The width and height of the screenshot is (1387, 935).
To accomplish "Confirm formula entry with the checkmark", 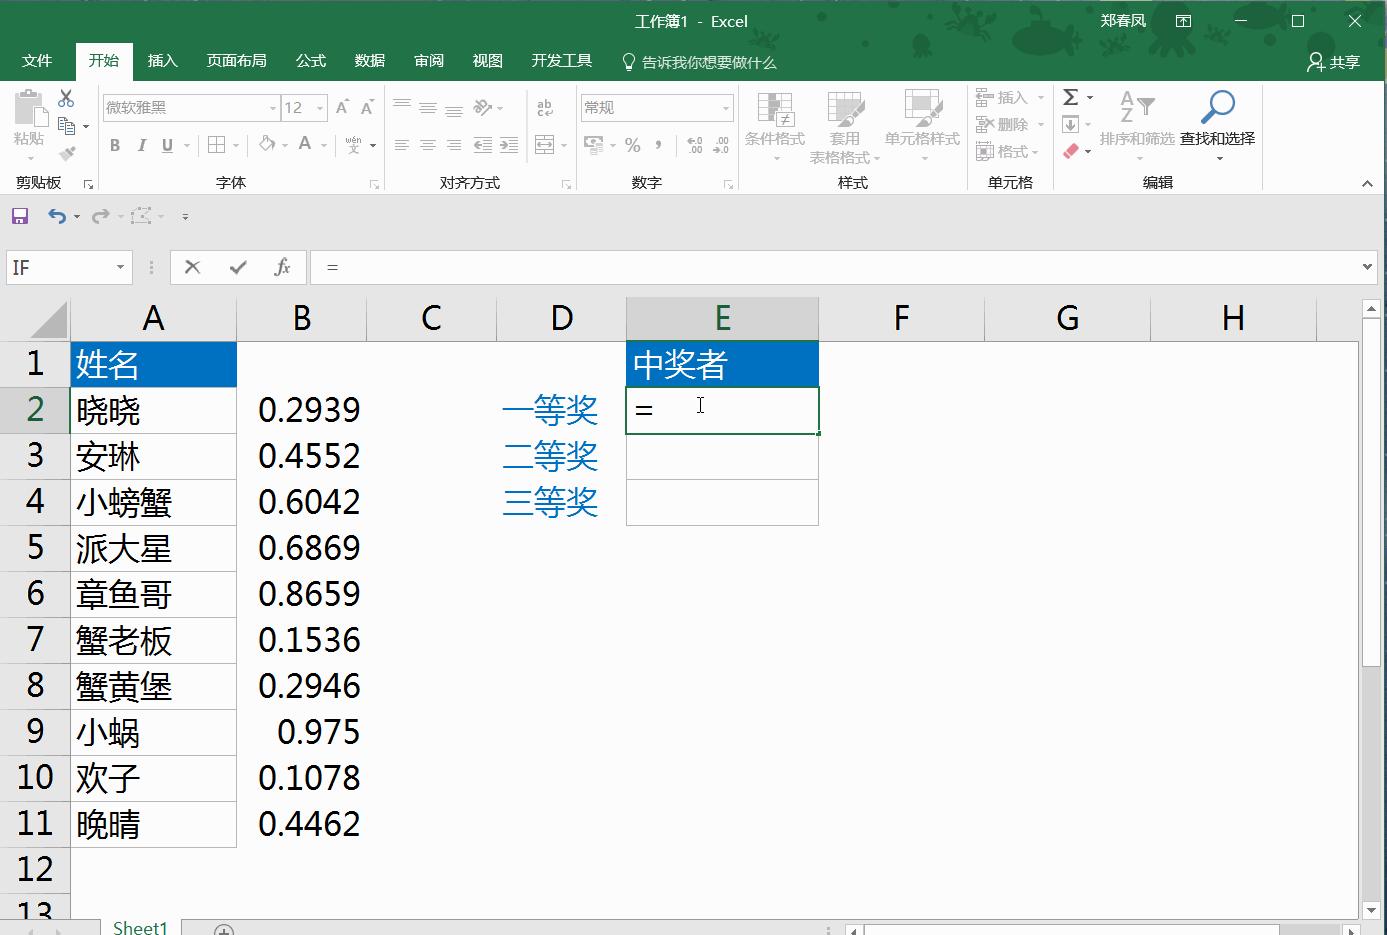I will tap(237, 267).
